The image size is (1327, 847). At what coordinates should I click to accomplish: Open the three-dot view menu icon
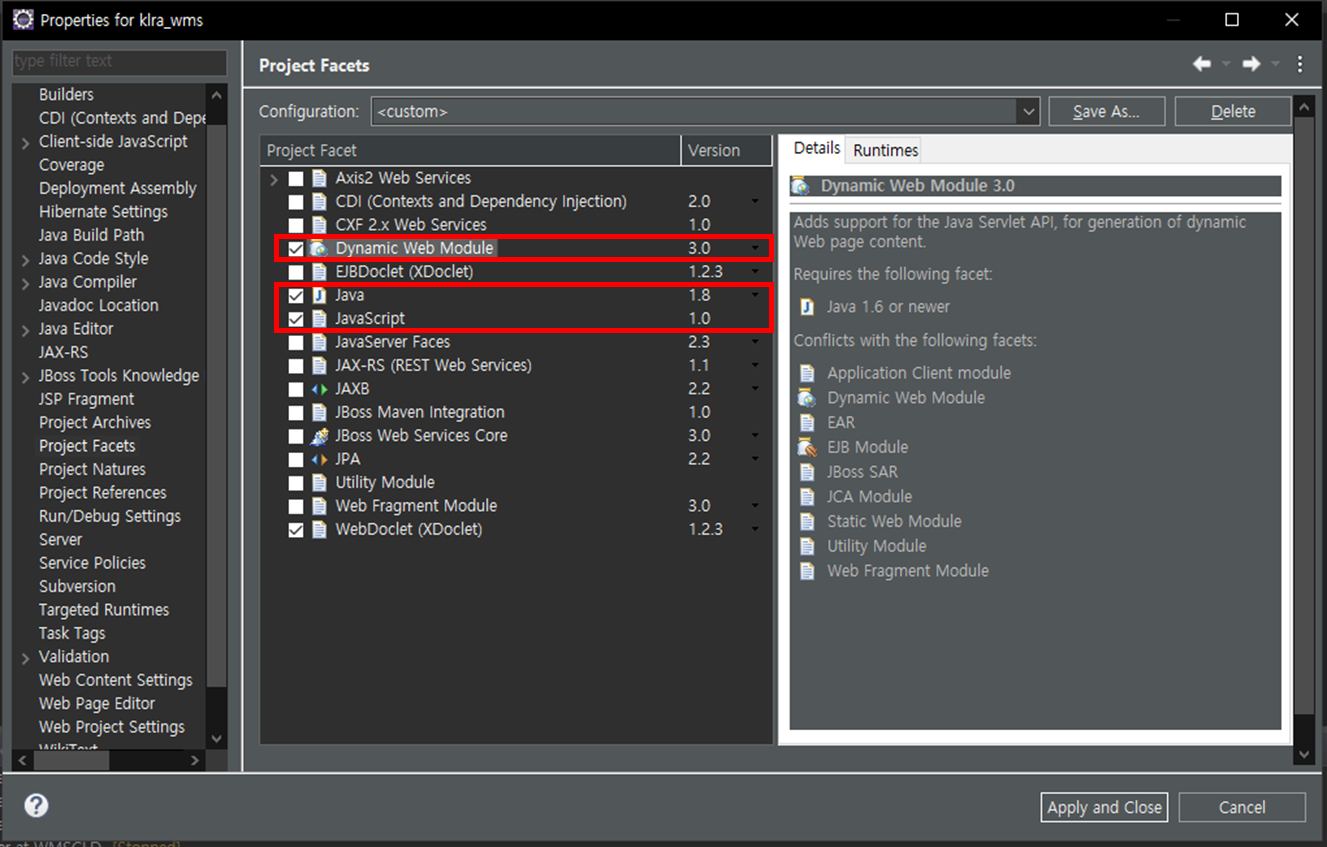click(1299, 65)
